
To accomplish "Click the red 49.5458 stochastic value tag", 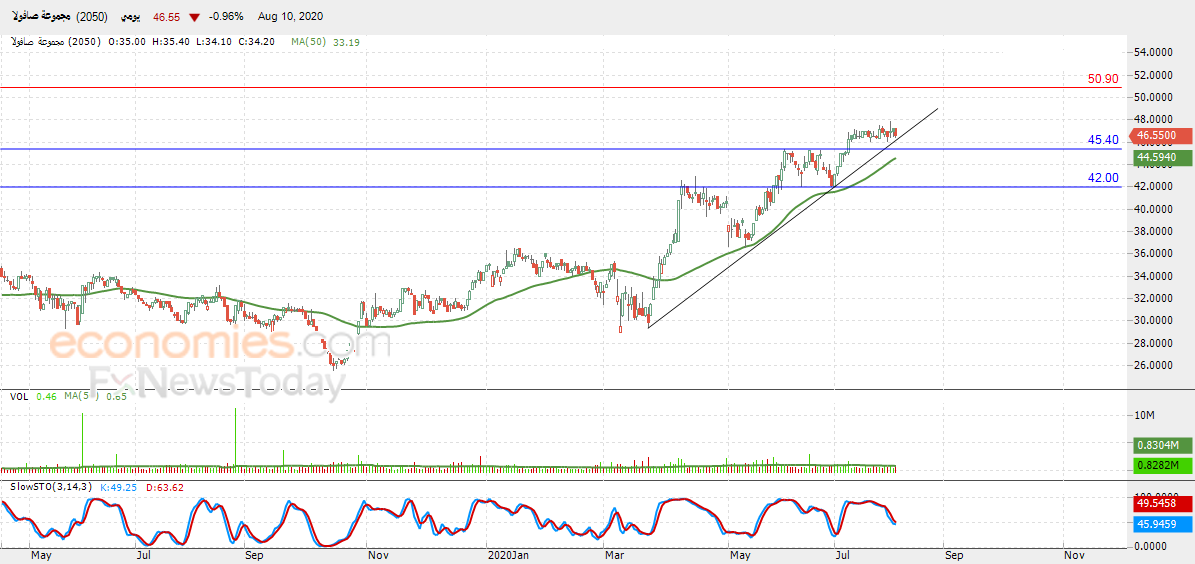I will coord(1161,504).
